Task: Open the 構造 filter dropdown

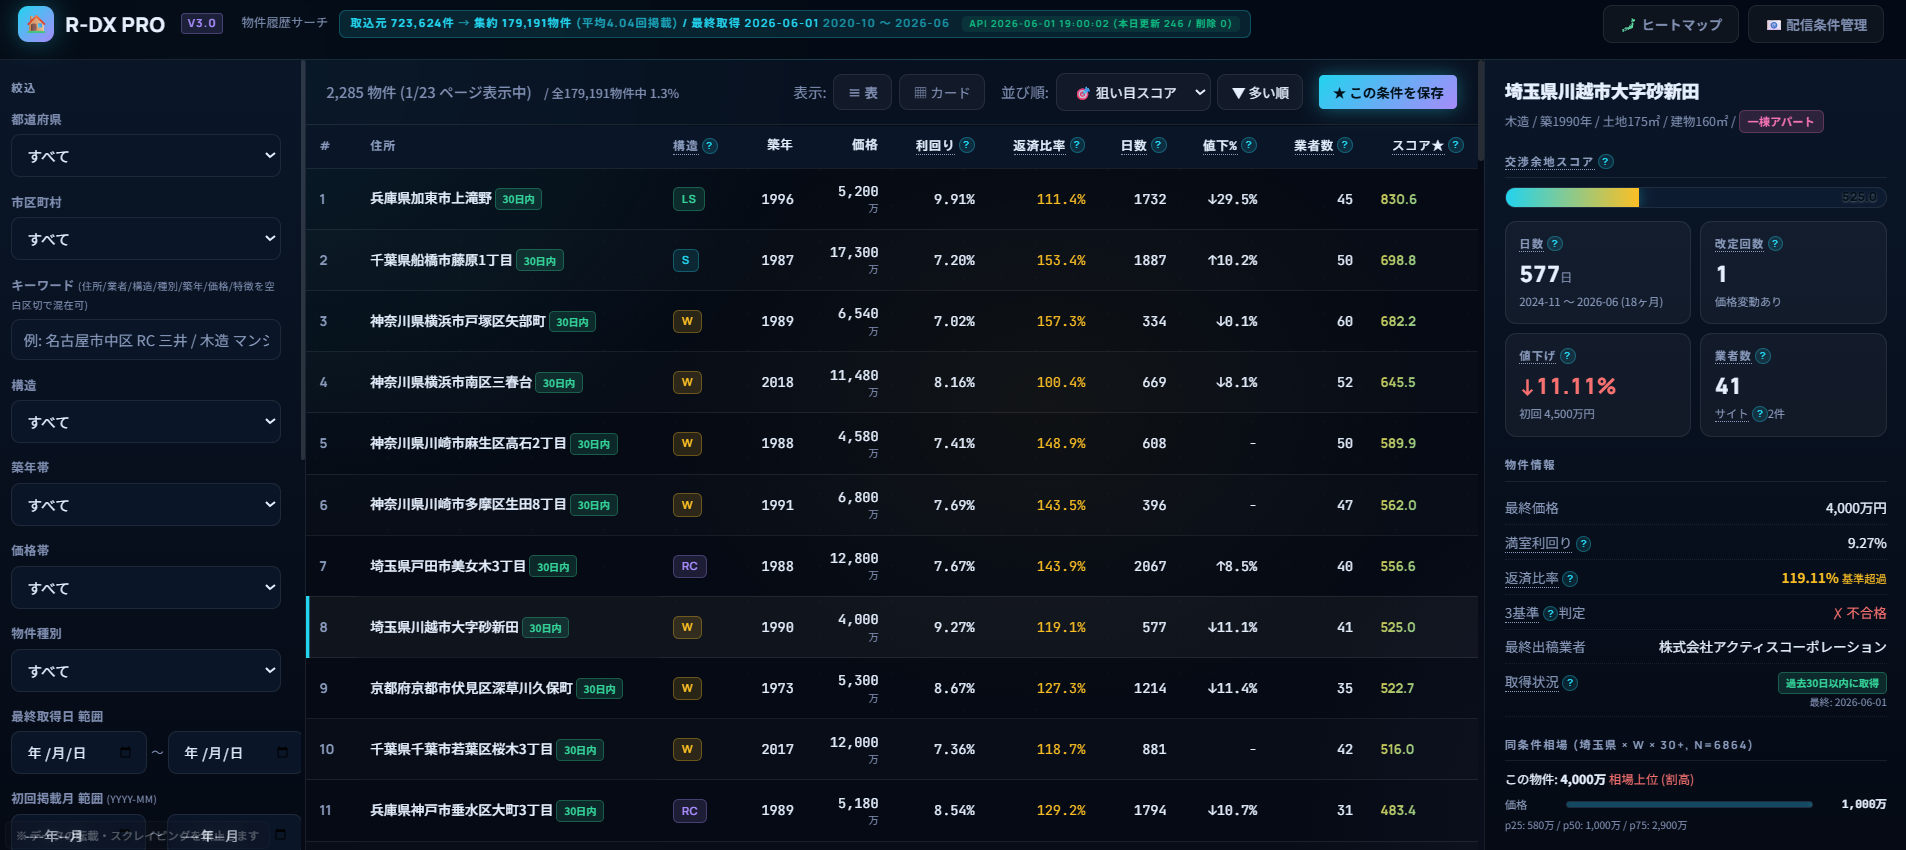Action: 145,422
